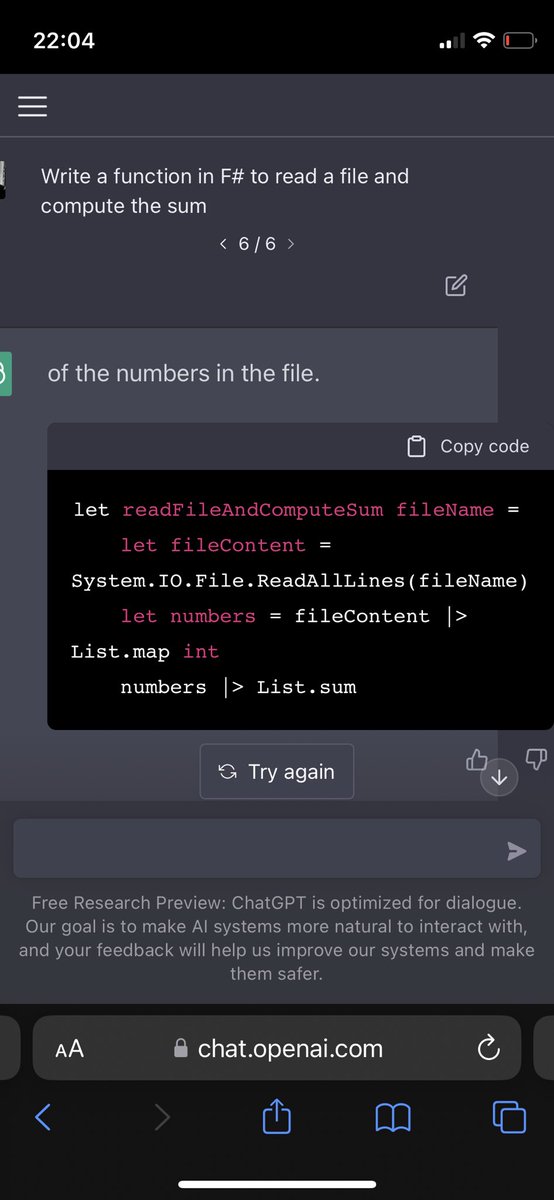
Task: Tap the 6 / 6 version counter
Action: 257,243
